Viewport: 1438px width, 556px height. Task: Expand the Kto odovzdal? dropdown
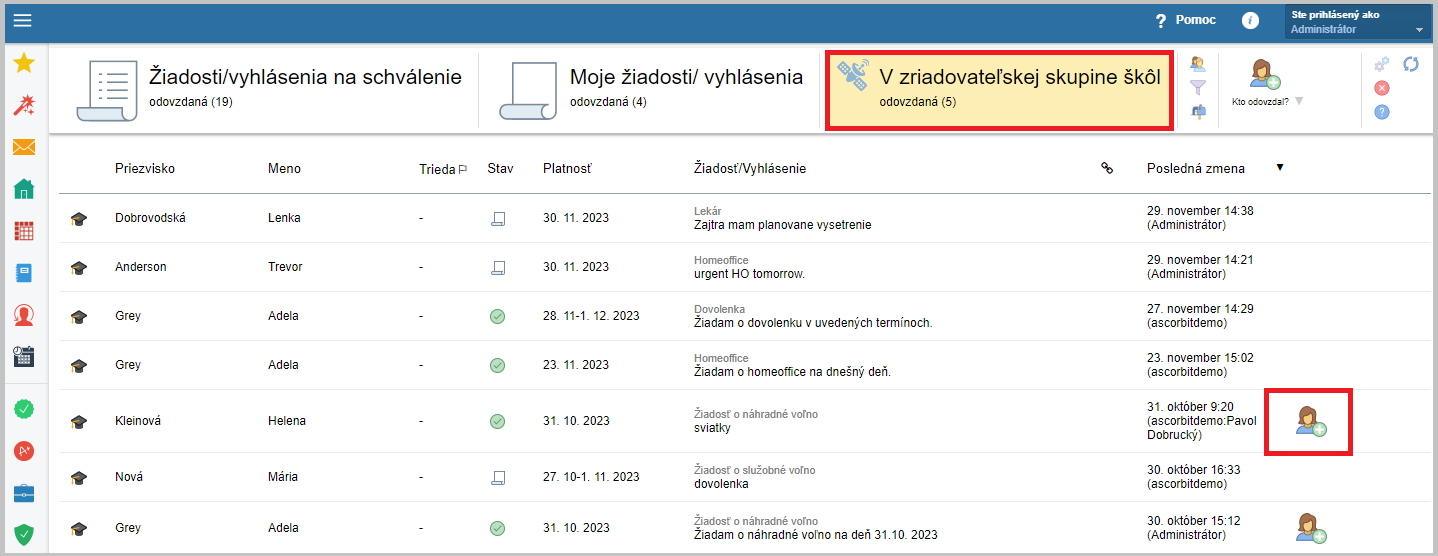coord(1299,101)
